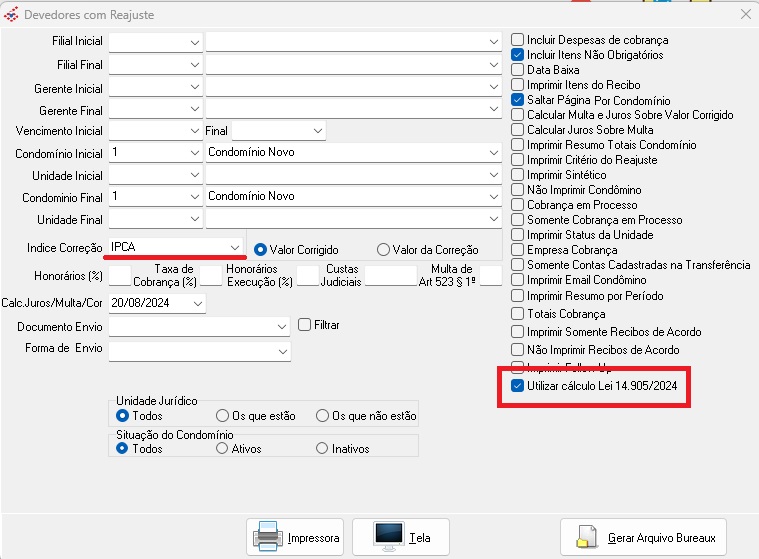Toggle Incluir Despesas de cobrança checkbox
Screen dimensions: 759x559
pos(517,40)
